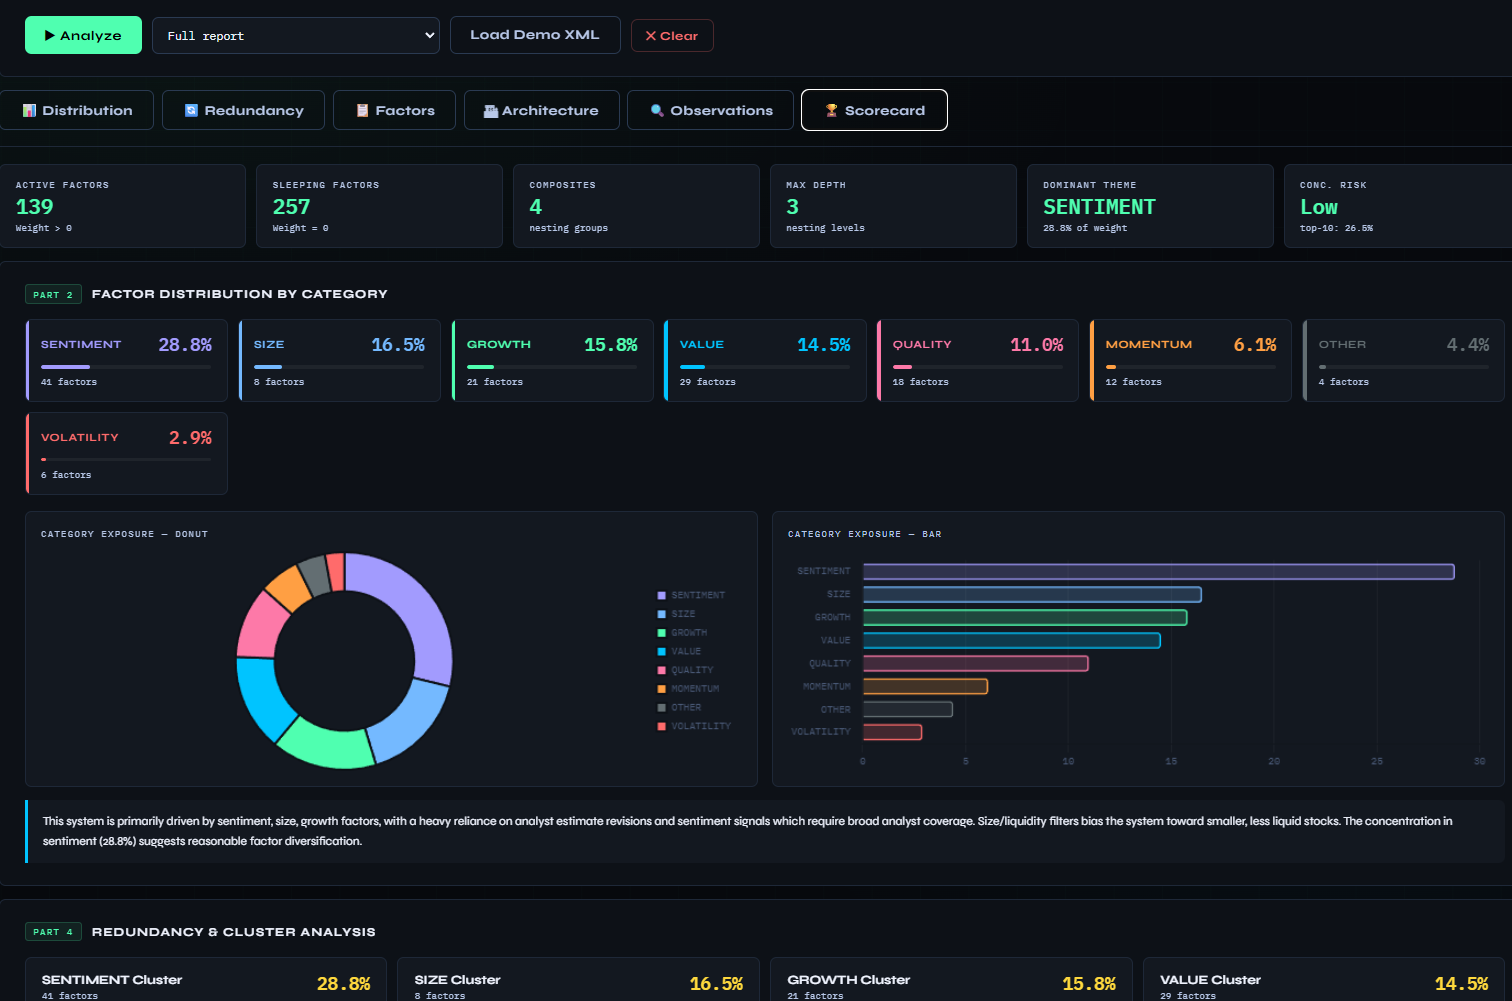Click the SENTIMENT bar in bar chart
Image resolution: width=1512 pixels, height=1001 pixels.
coord(1158,572)
